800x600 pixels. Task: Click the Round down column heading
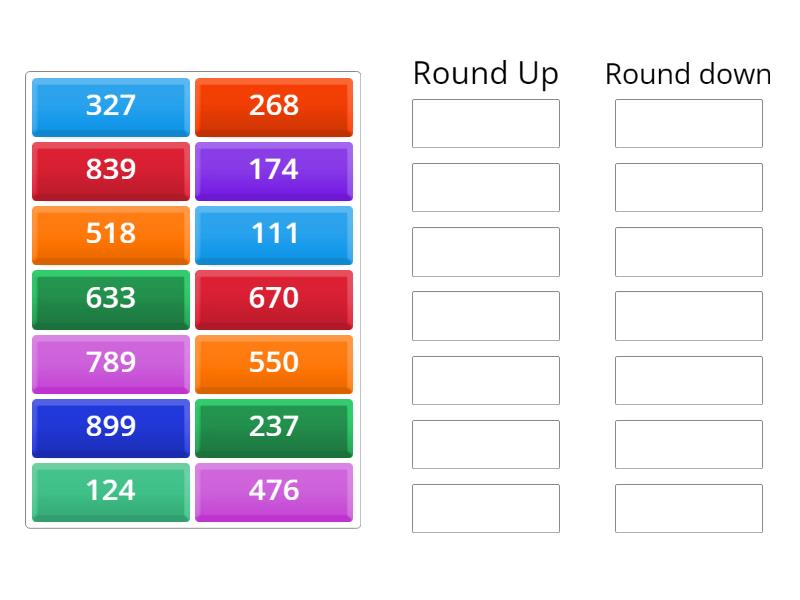688,74
